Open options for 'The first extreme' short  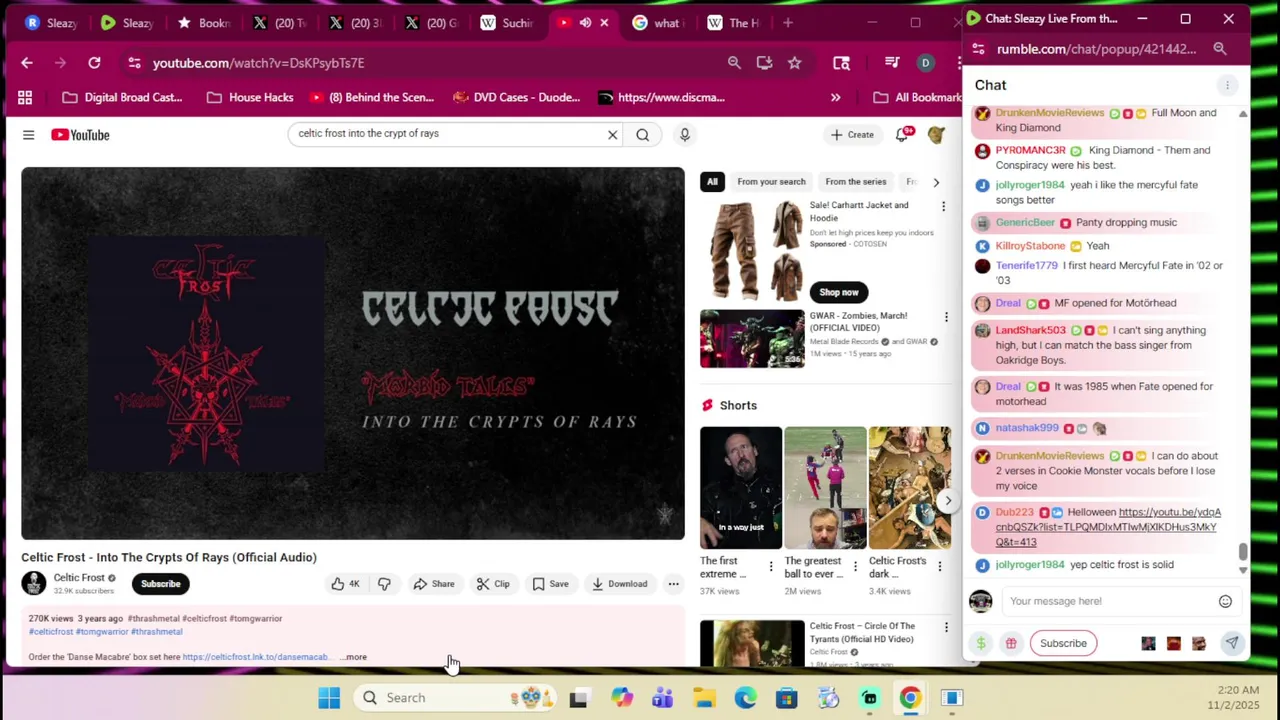point(770,567)
